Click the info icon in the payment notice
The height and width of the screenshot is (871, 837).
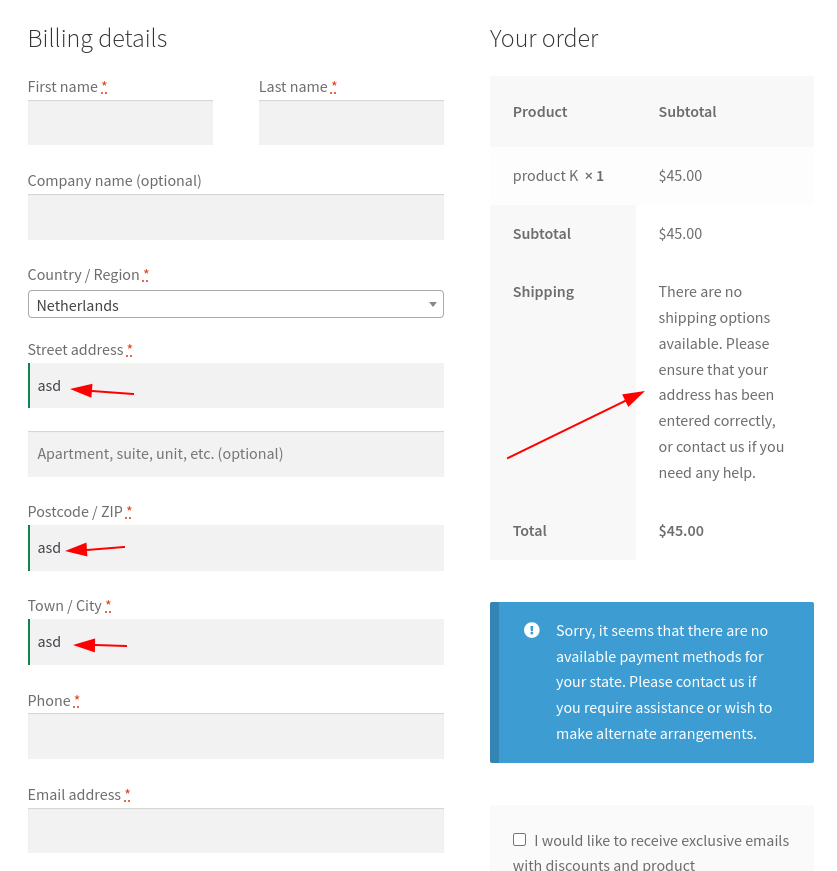[532, 630]
